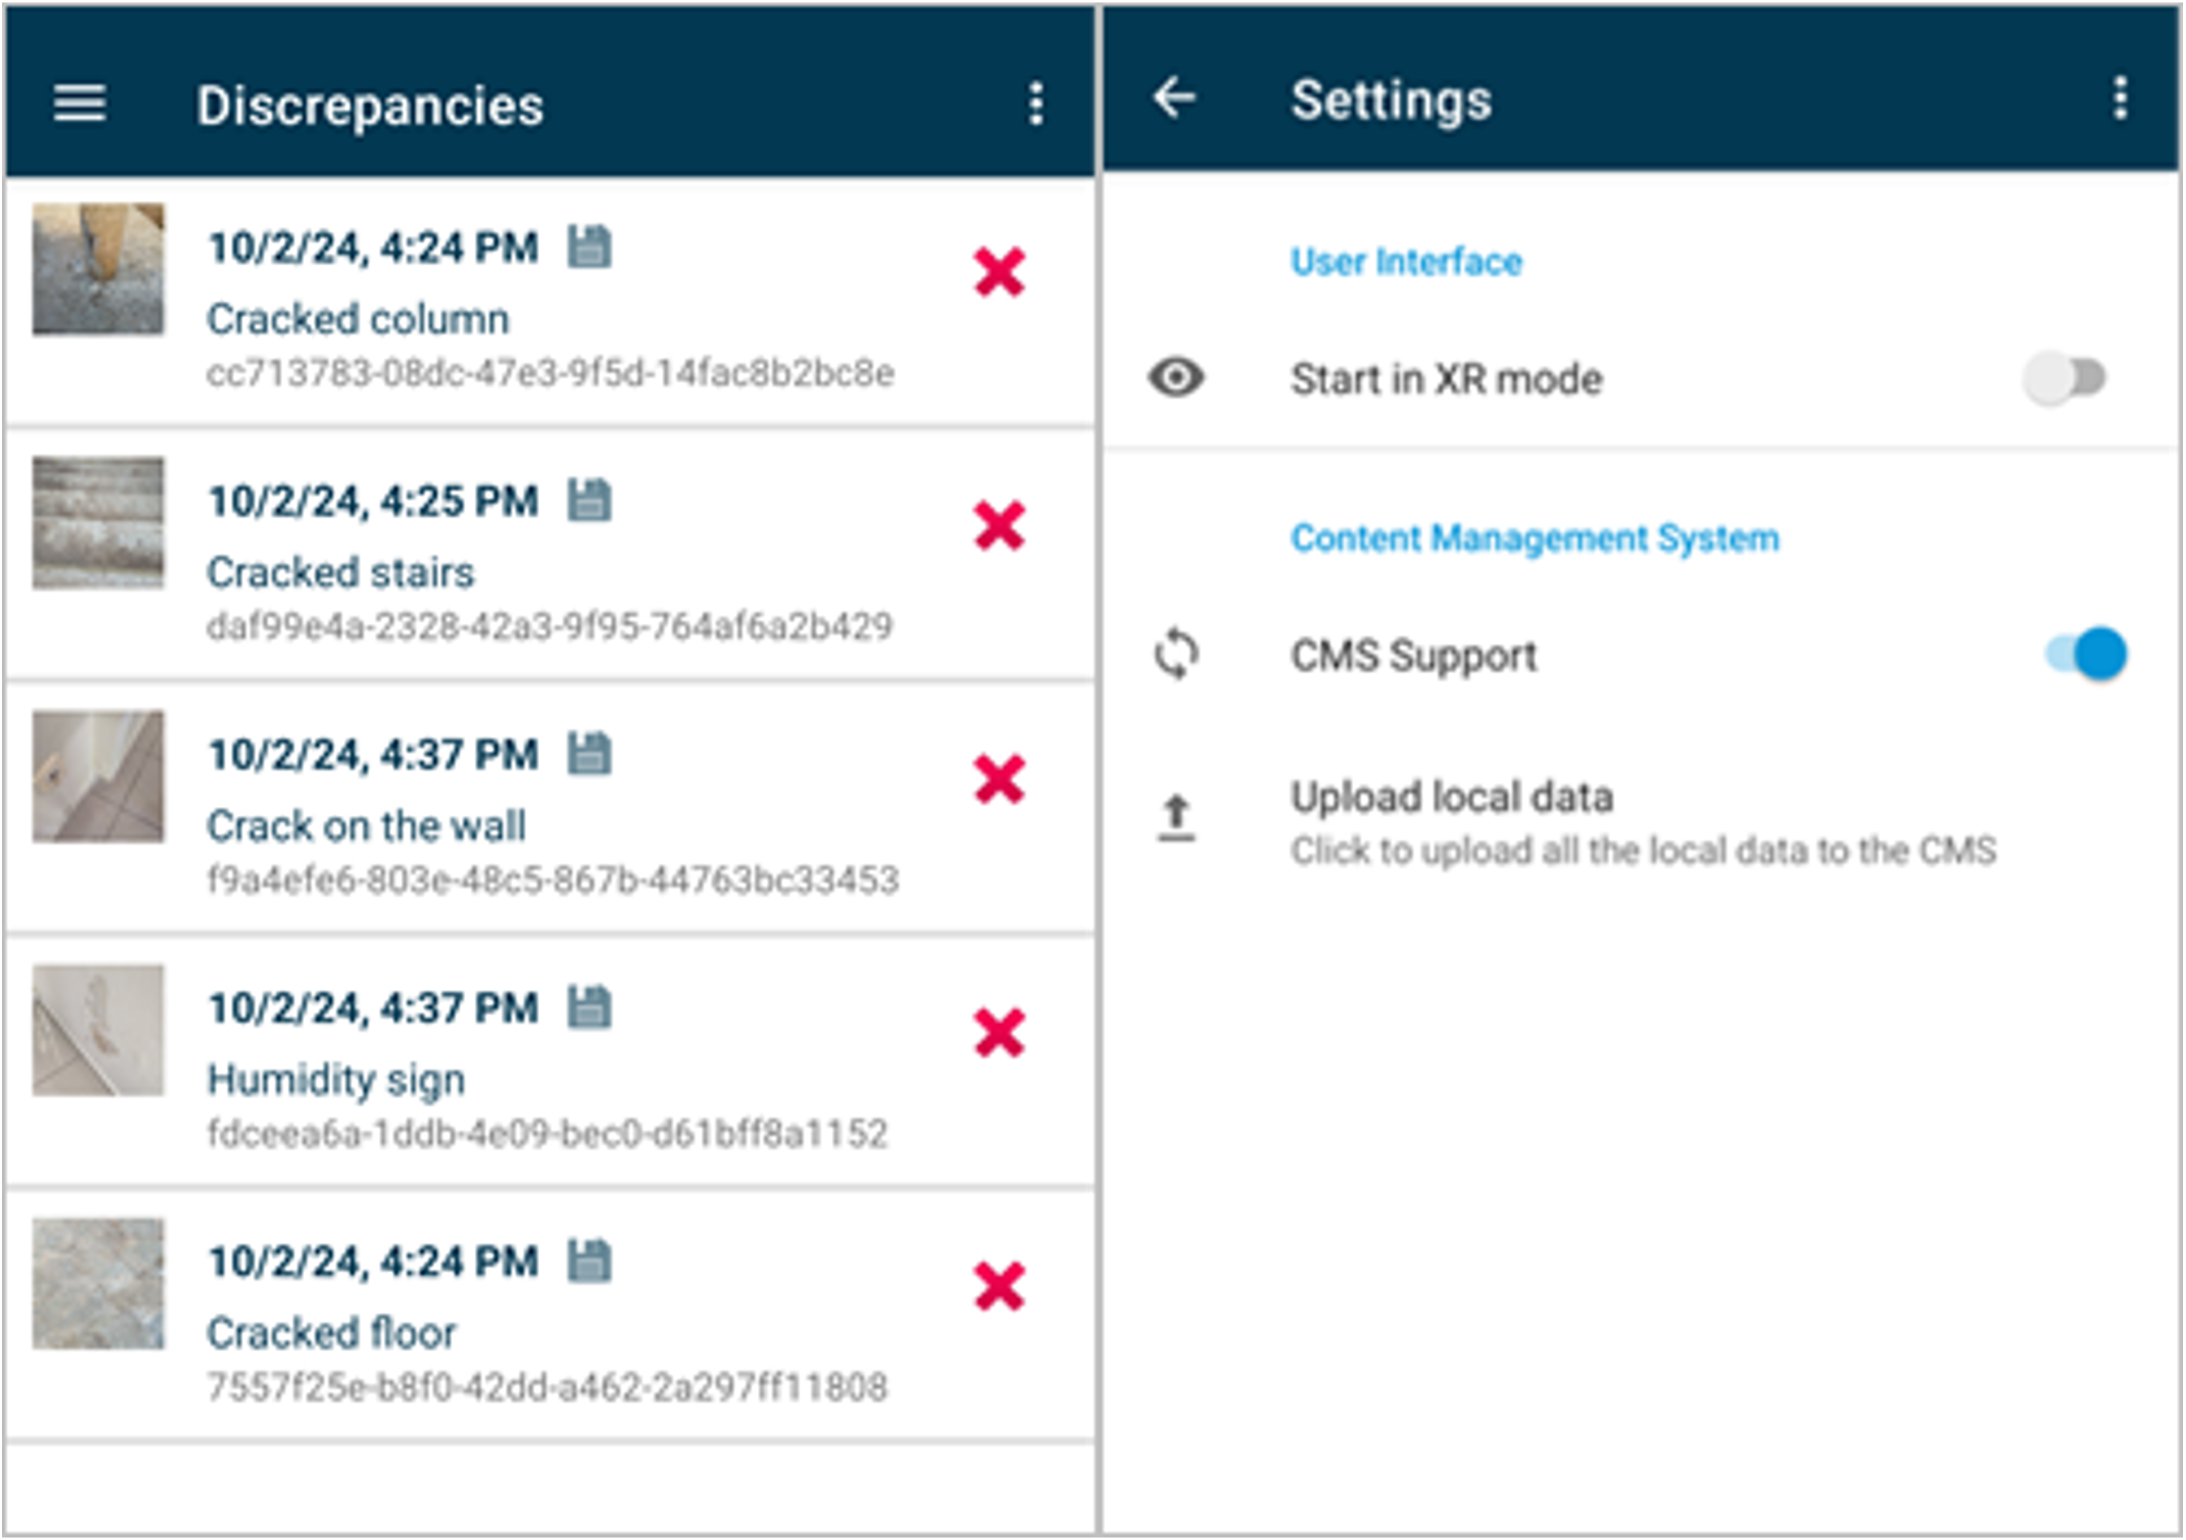Open the hamburger navigation menu
Screen dimensions: 2186x1540
79,103
